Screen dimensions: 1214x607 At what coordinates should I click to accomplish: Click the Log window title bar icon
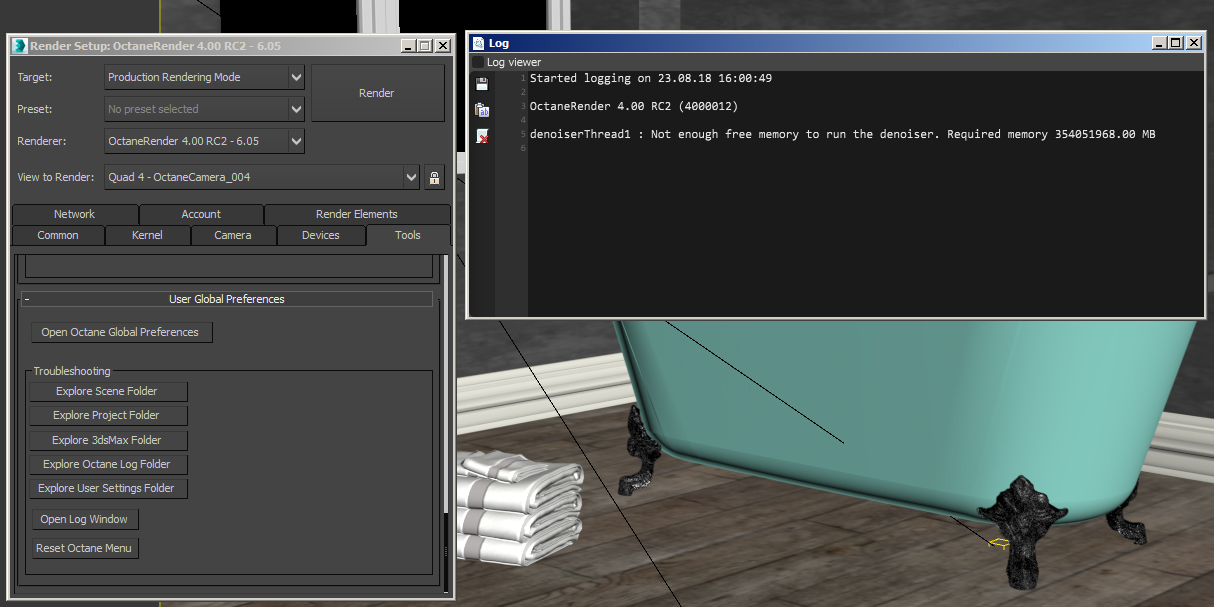477,43
